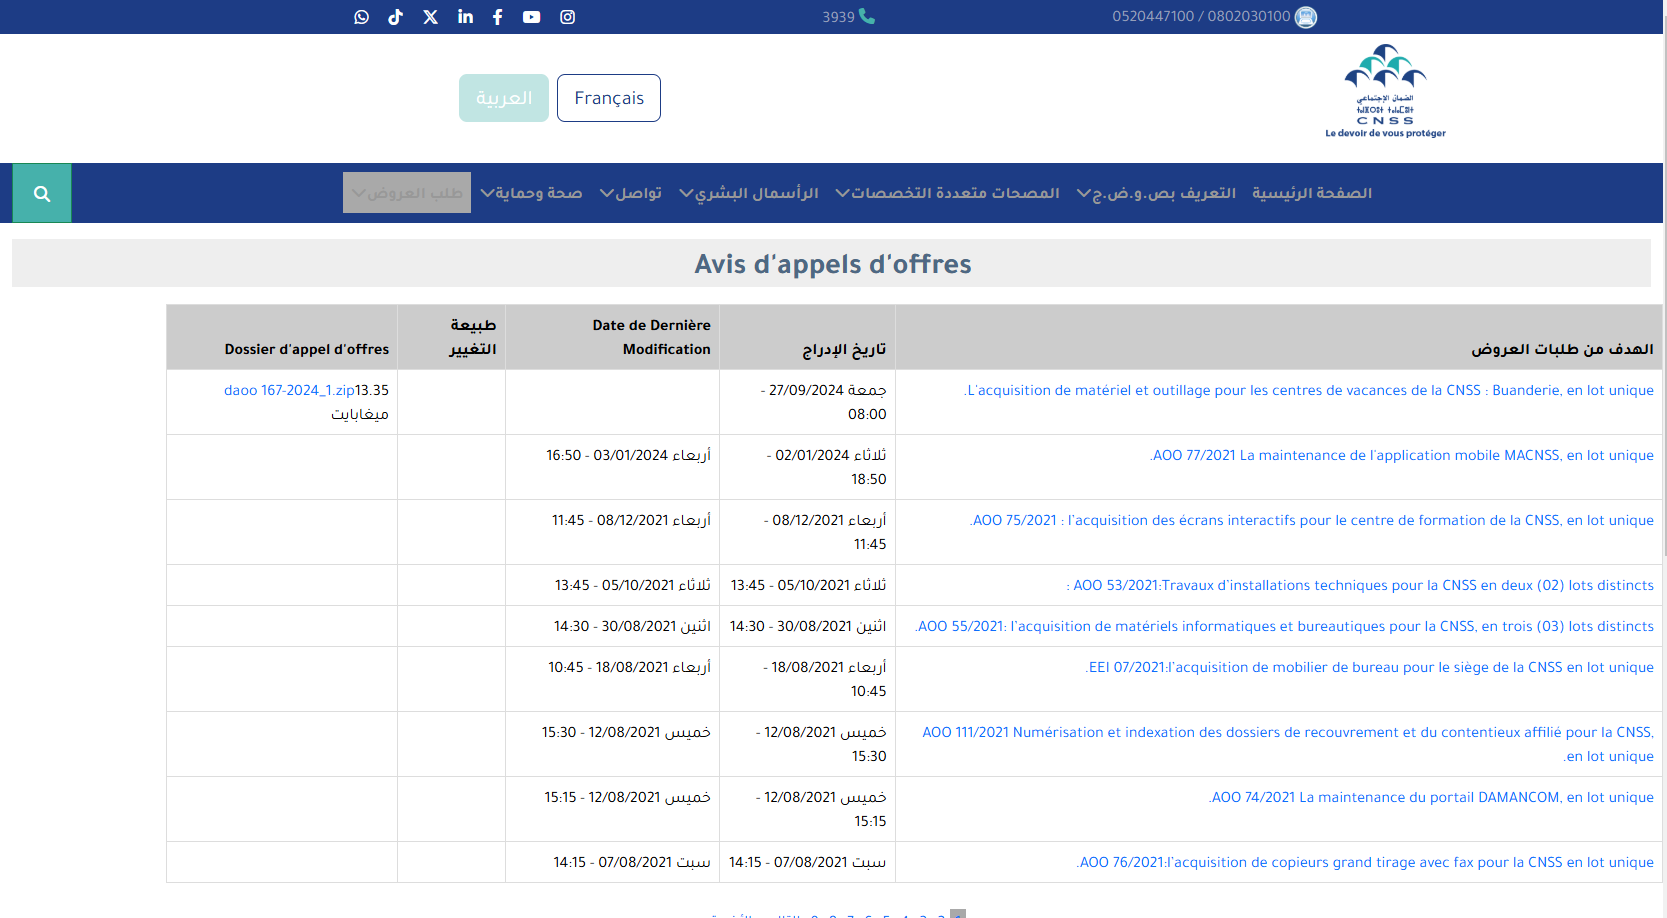Click the Instagram icon

(x=568, y=17)
